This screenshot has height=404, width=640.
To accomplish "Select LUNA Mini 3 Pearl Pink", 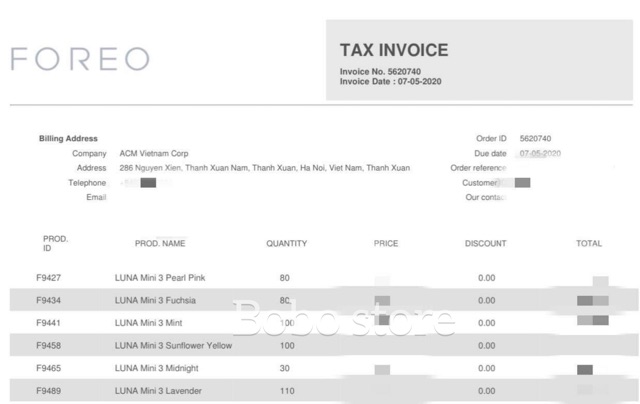I will tap(160, 278).
